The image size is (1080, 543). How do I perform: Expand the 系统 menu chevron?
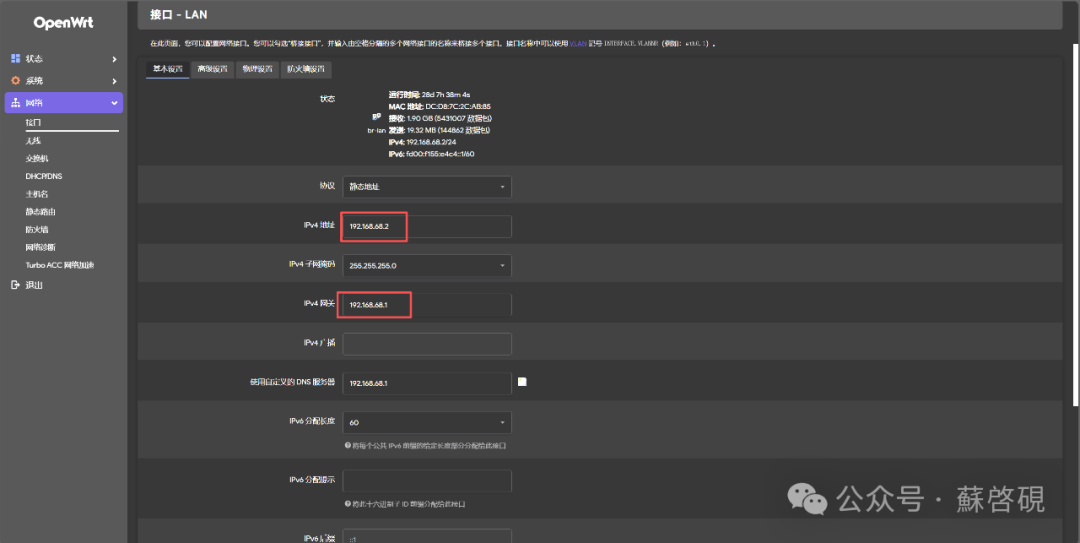114,81
